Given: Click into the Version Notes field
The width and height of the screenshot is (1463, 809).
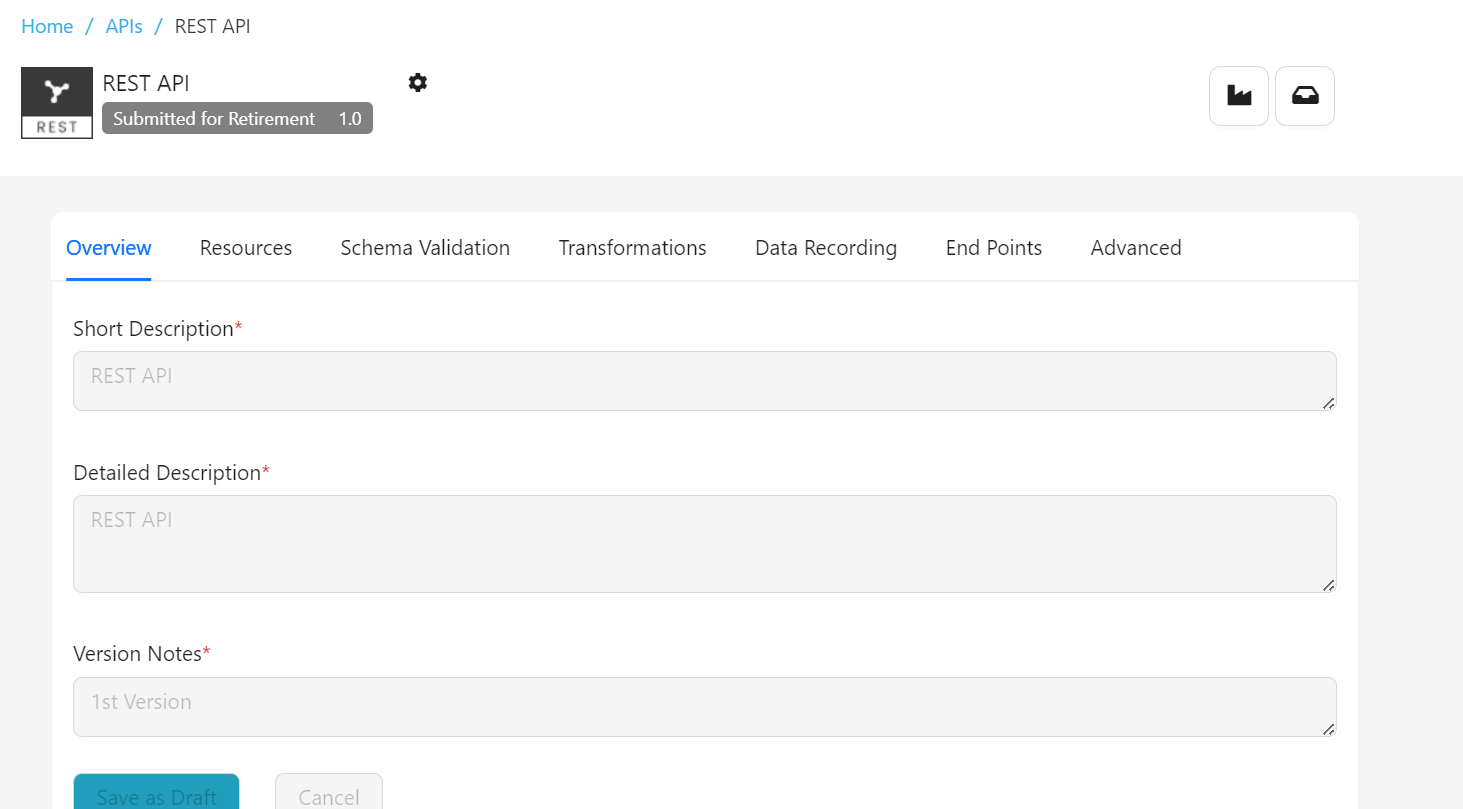Looking at the screenshot, I should (x=704, y=707).
